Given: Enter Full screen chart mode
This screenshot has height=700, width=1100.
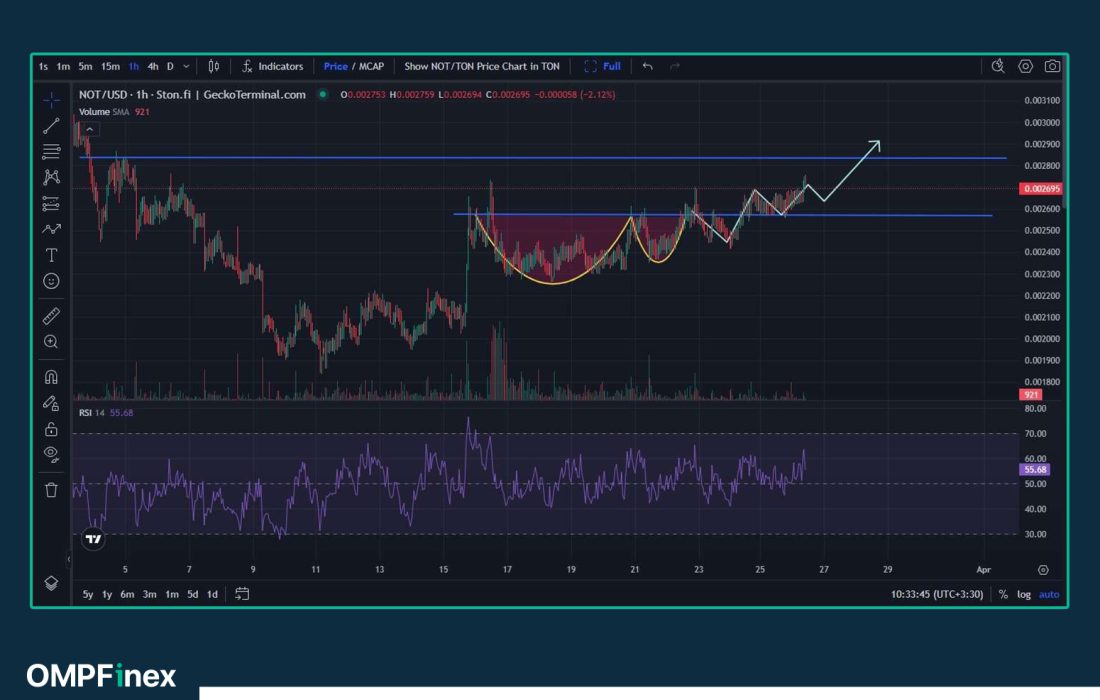Looking at the screenshot, I should (x=602, y=66).
